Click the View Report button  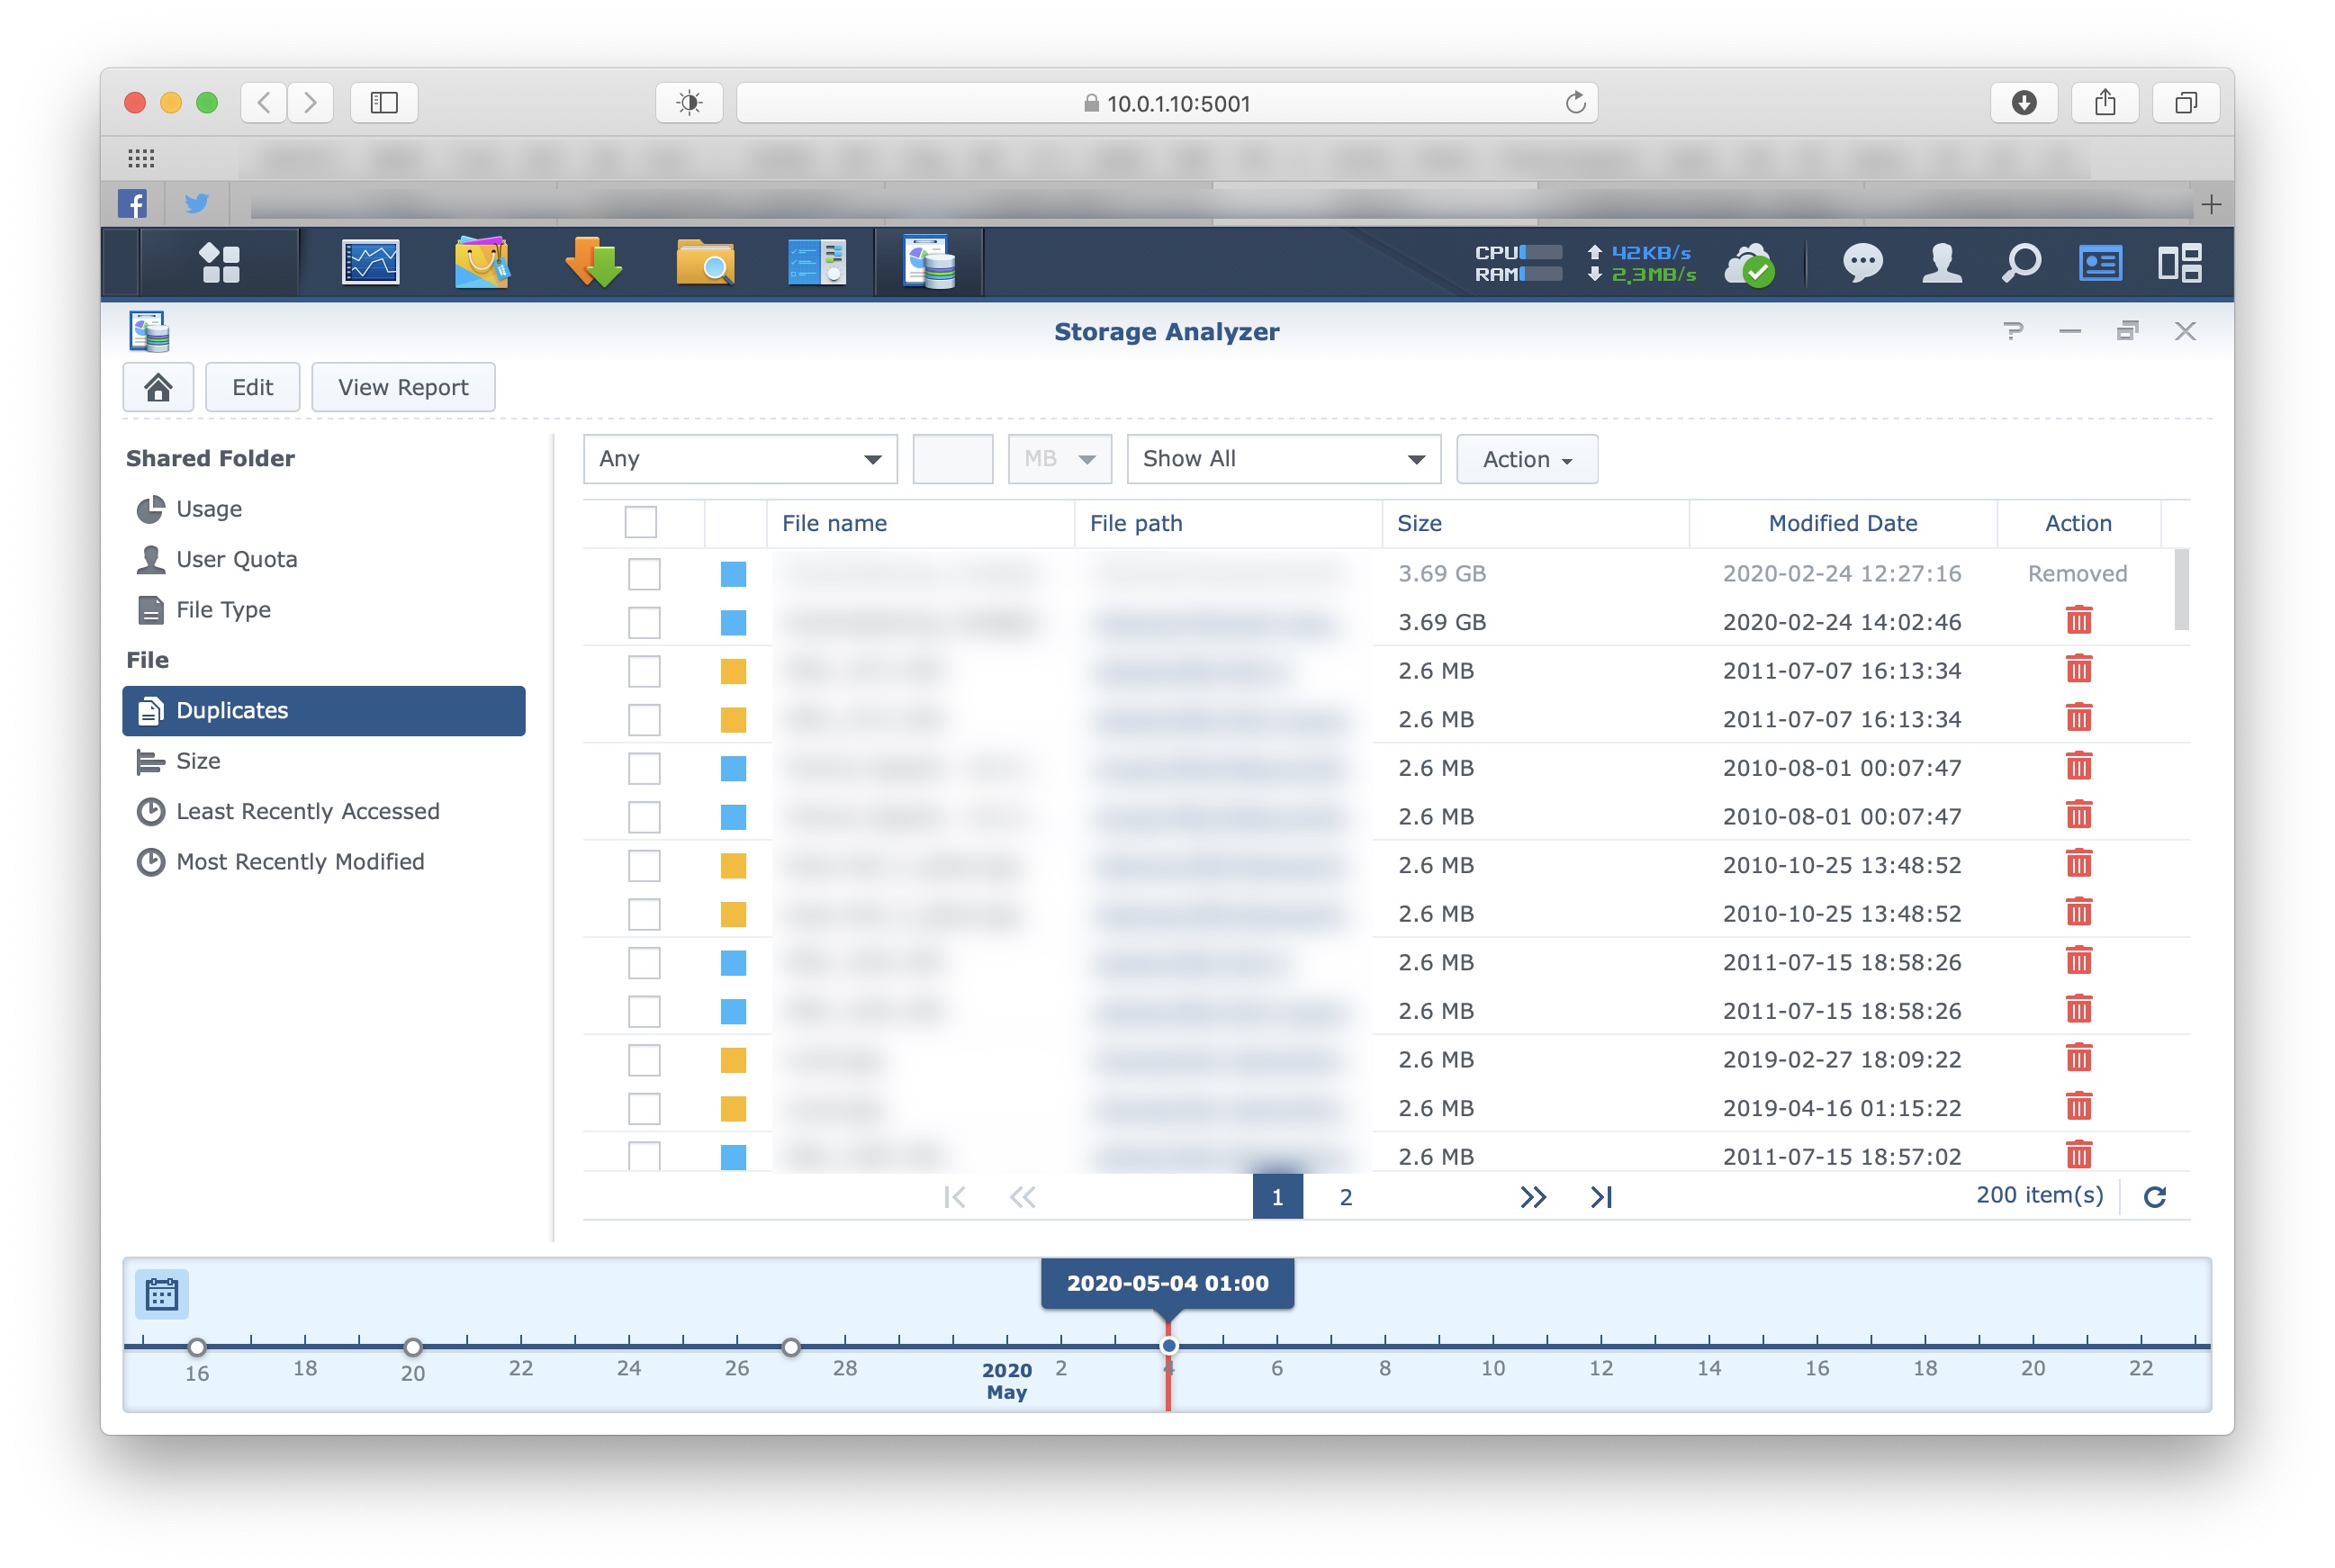402,387
